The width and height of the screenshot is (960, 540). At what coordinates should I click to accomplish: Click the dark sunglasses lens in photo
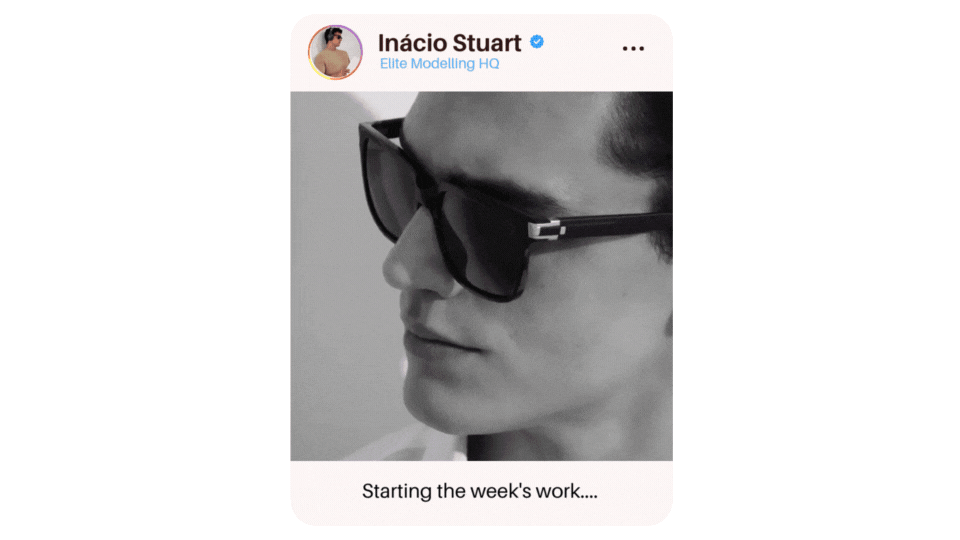(484, 242)
